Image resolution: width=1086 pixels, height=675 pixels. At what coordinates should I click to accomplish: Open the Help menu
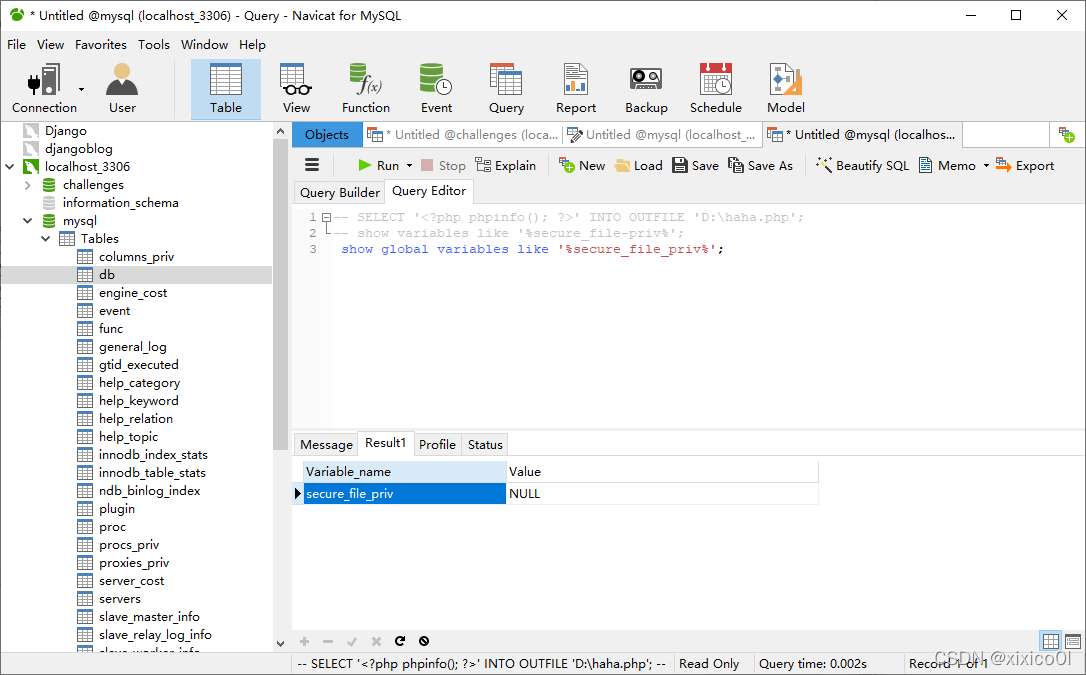252,44
